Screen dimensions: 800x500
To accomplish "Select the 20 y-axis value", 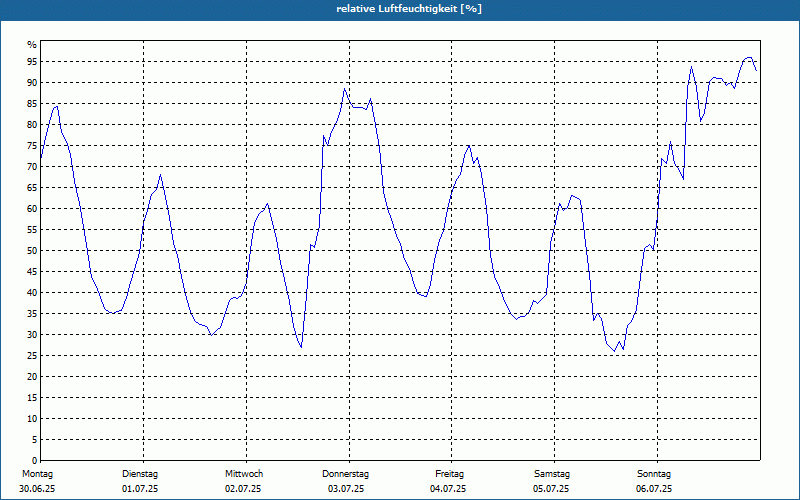I will 32,377.
